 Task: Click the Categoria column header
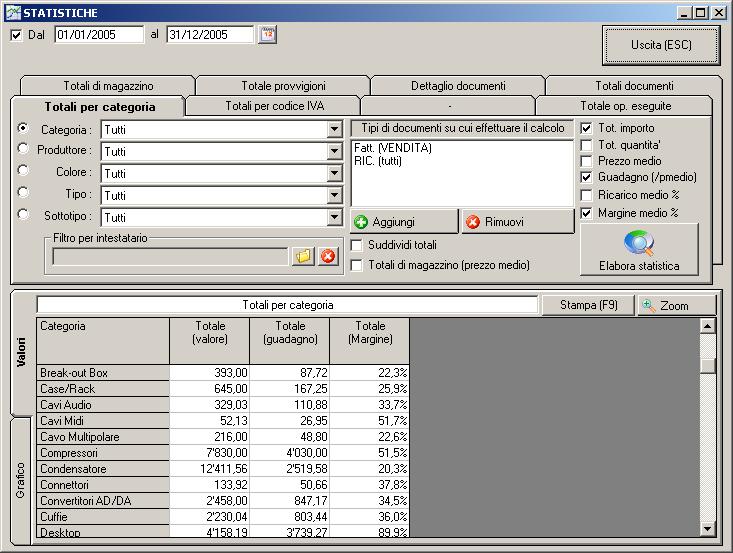click(103, 341)
